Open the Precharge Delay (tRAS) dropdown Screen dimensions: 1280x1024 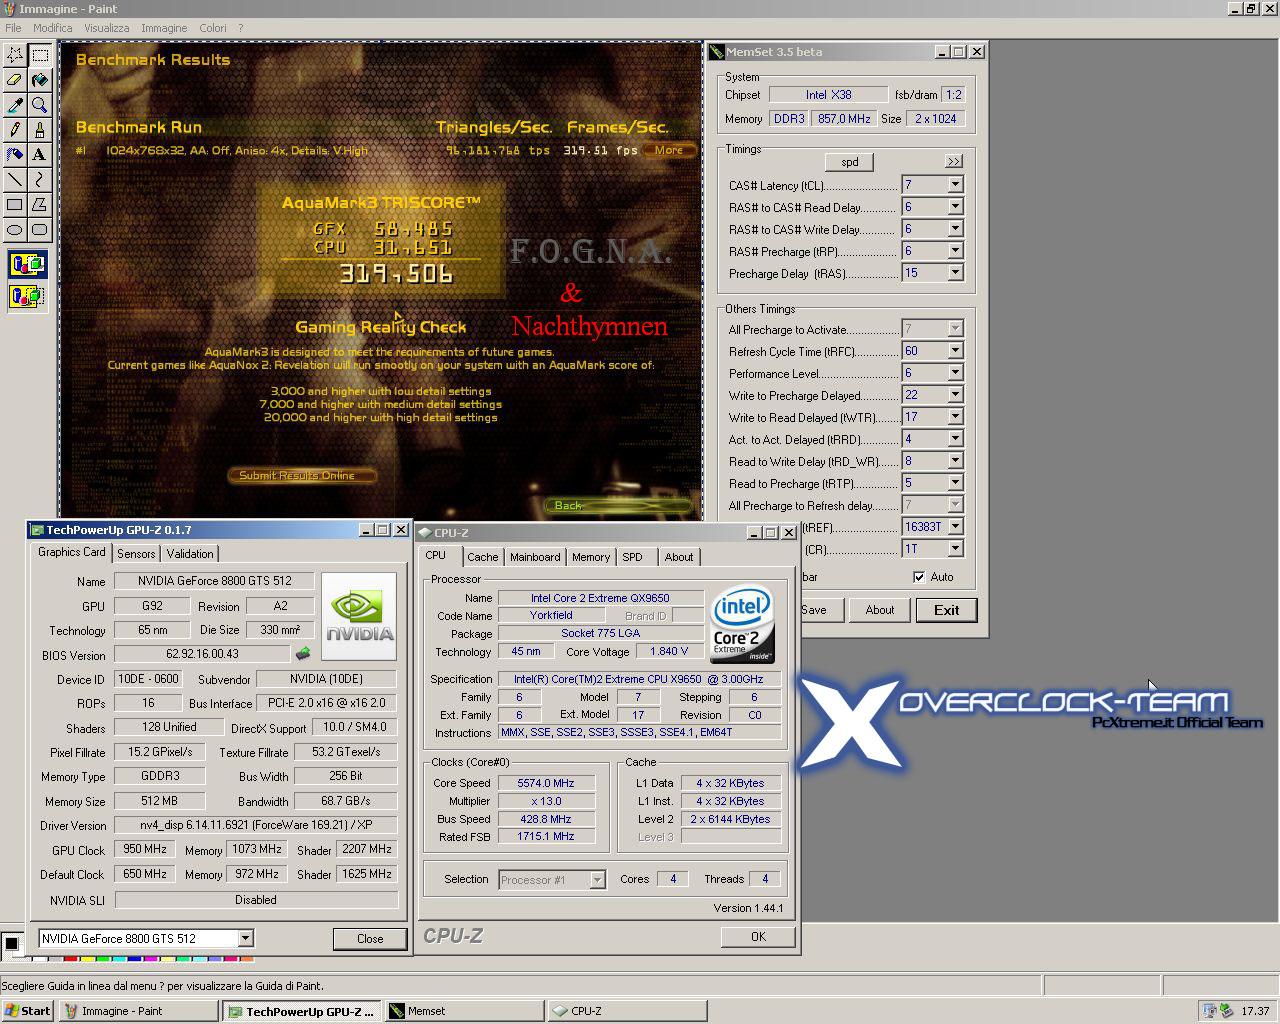(955, 273)
